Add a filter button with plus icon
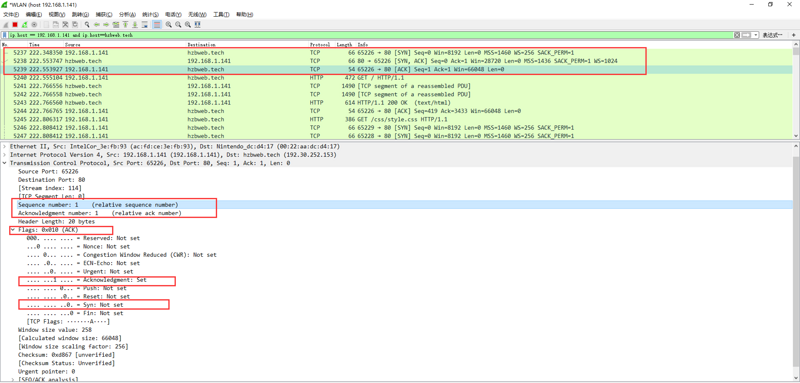800x383 pixels. [793, 35]
